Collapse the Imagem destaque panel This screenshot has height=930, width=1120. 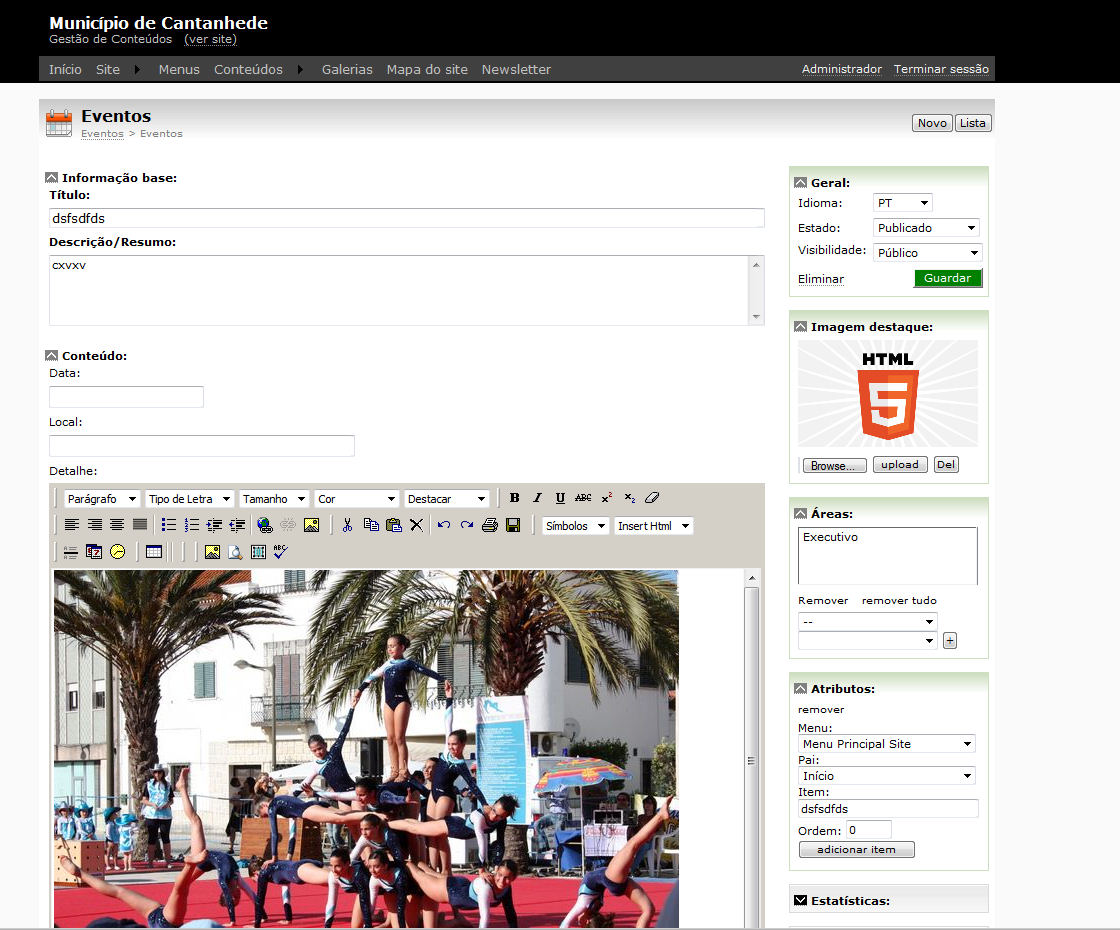tap(800, 327)
